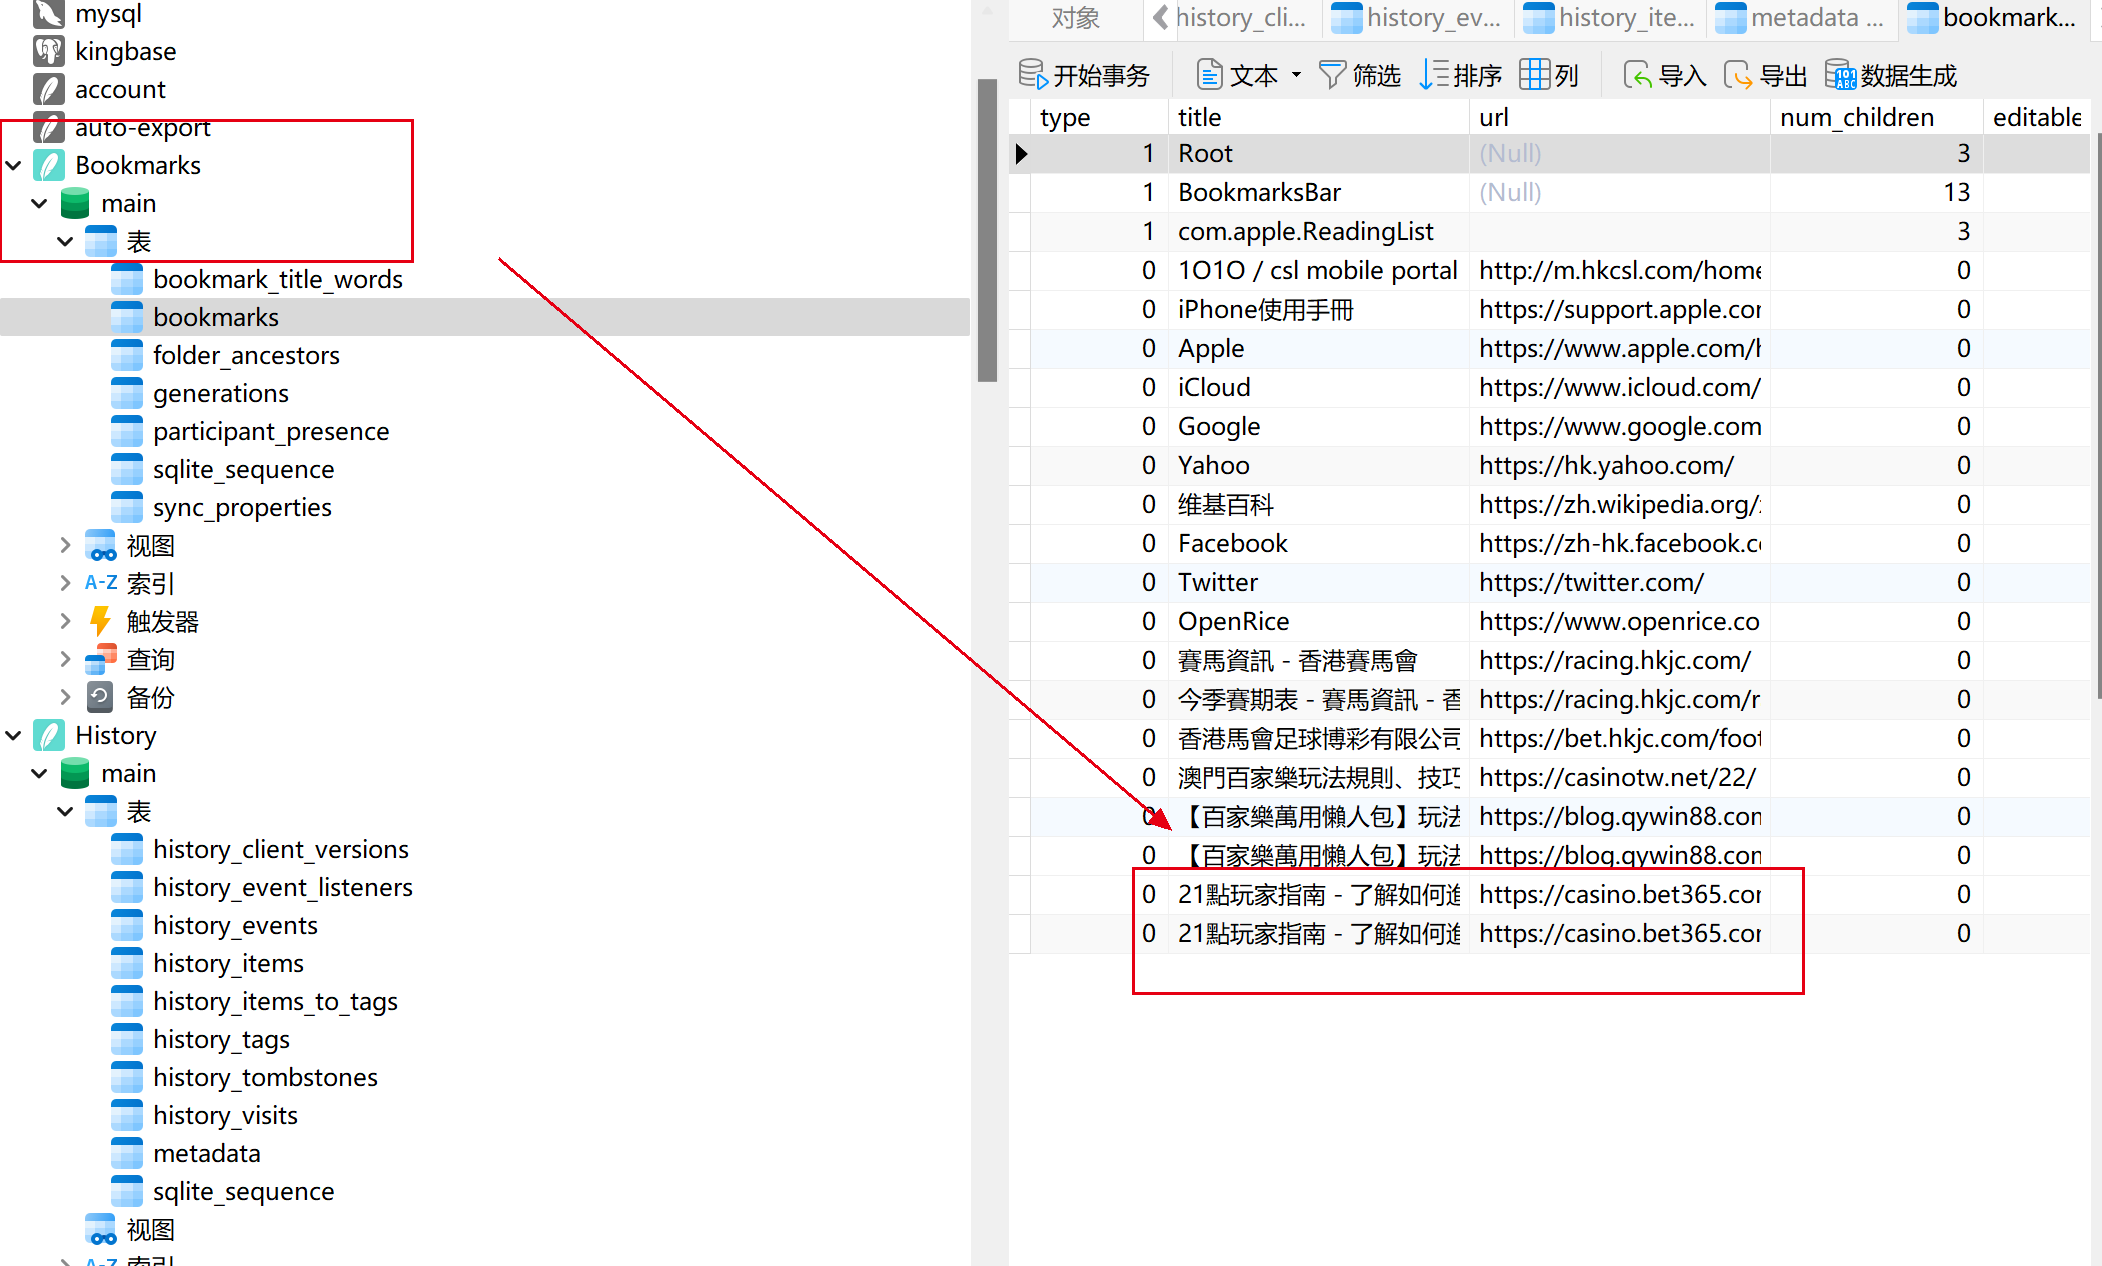Select the history_tombstones table
The image size is (2102, 1266).
pyautogui.click(x=265, y=1077)
